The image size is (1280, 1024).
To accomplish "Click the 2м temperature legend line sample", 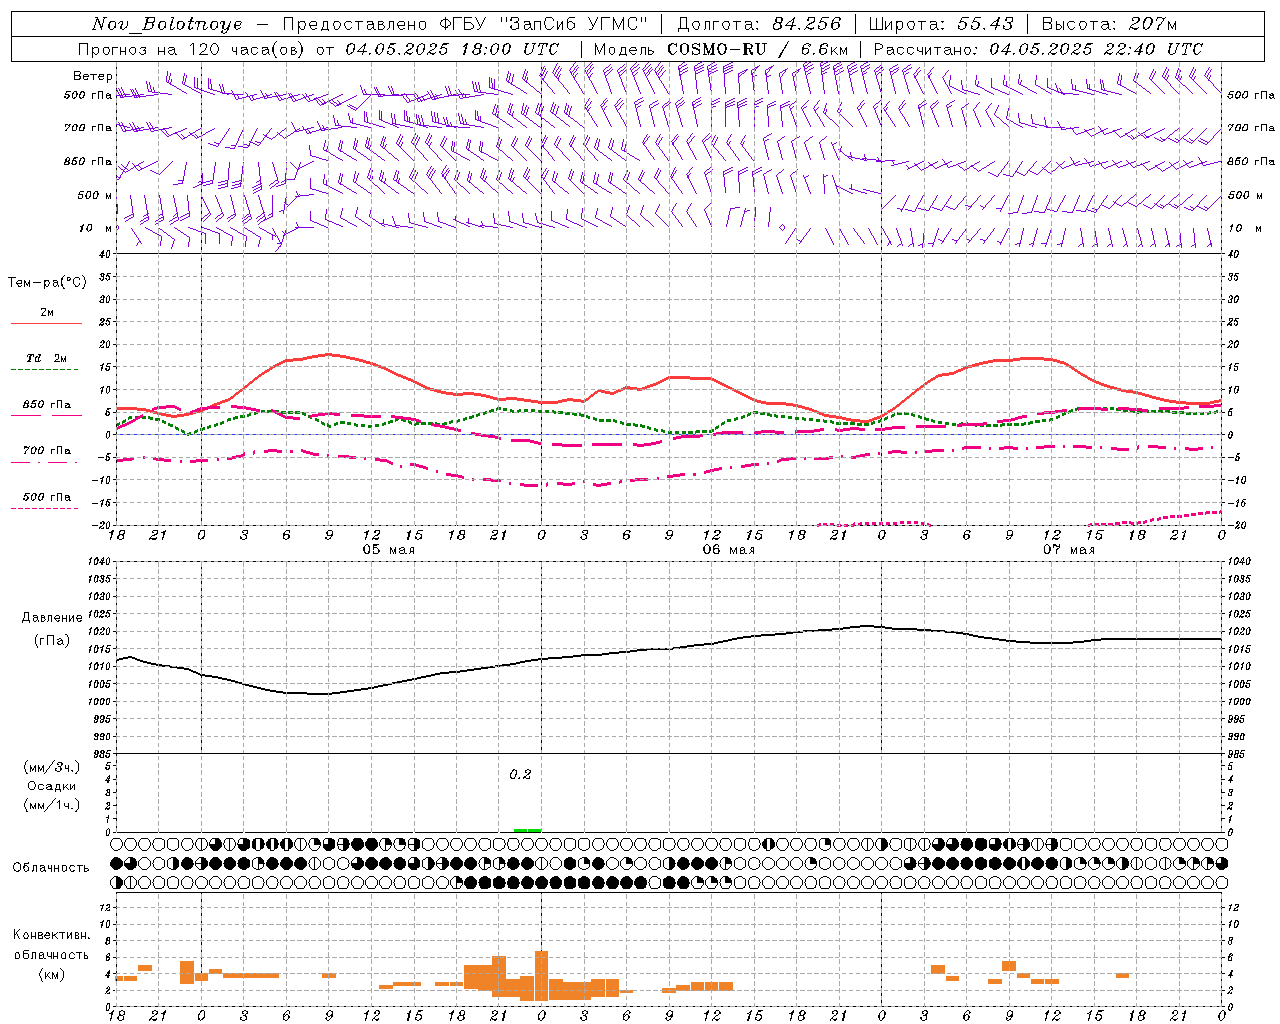I will click(x=47, y=324).
